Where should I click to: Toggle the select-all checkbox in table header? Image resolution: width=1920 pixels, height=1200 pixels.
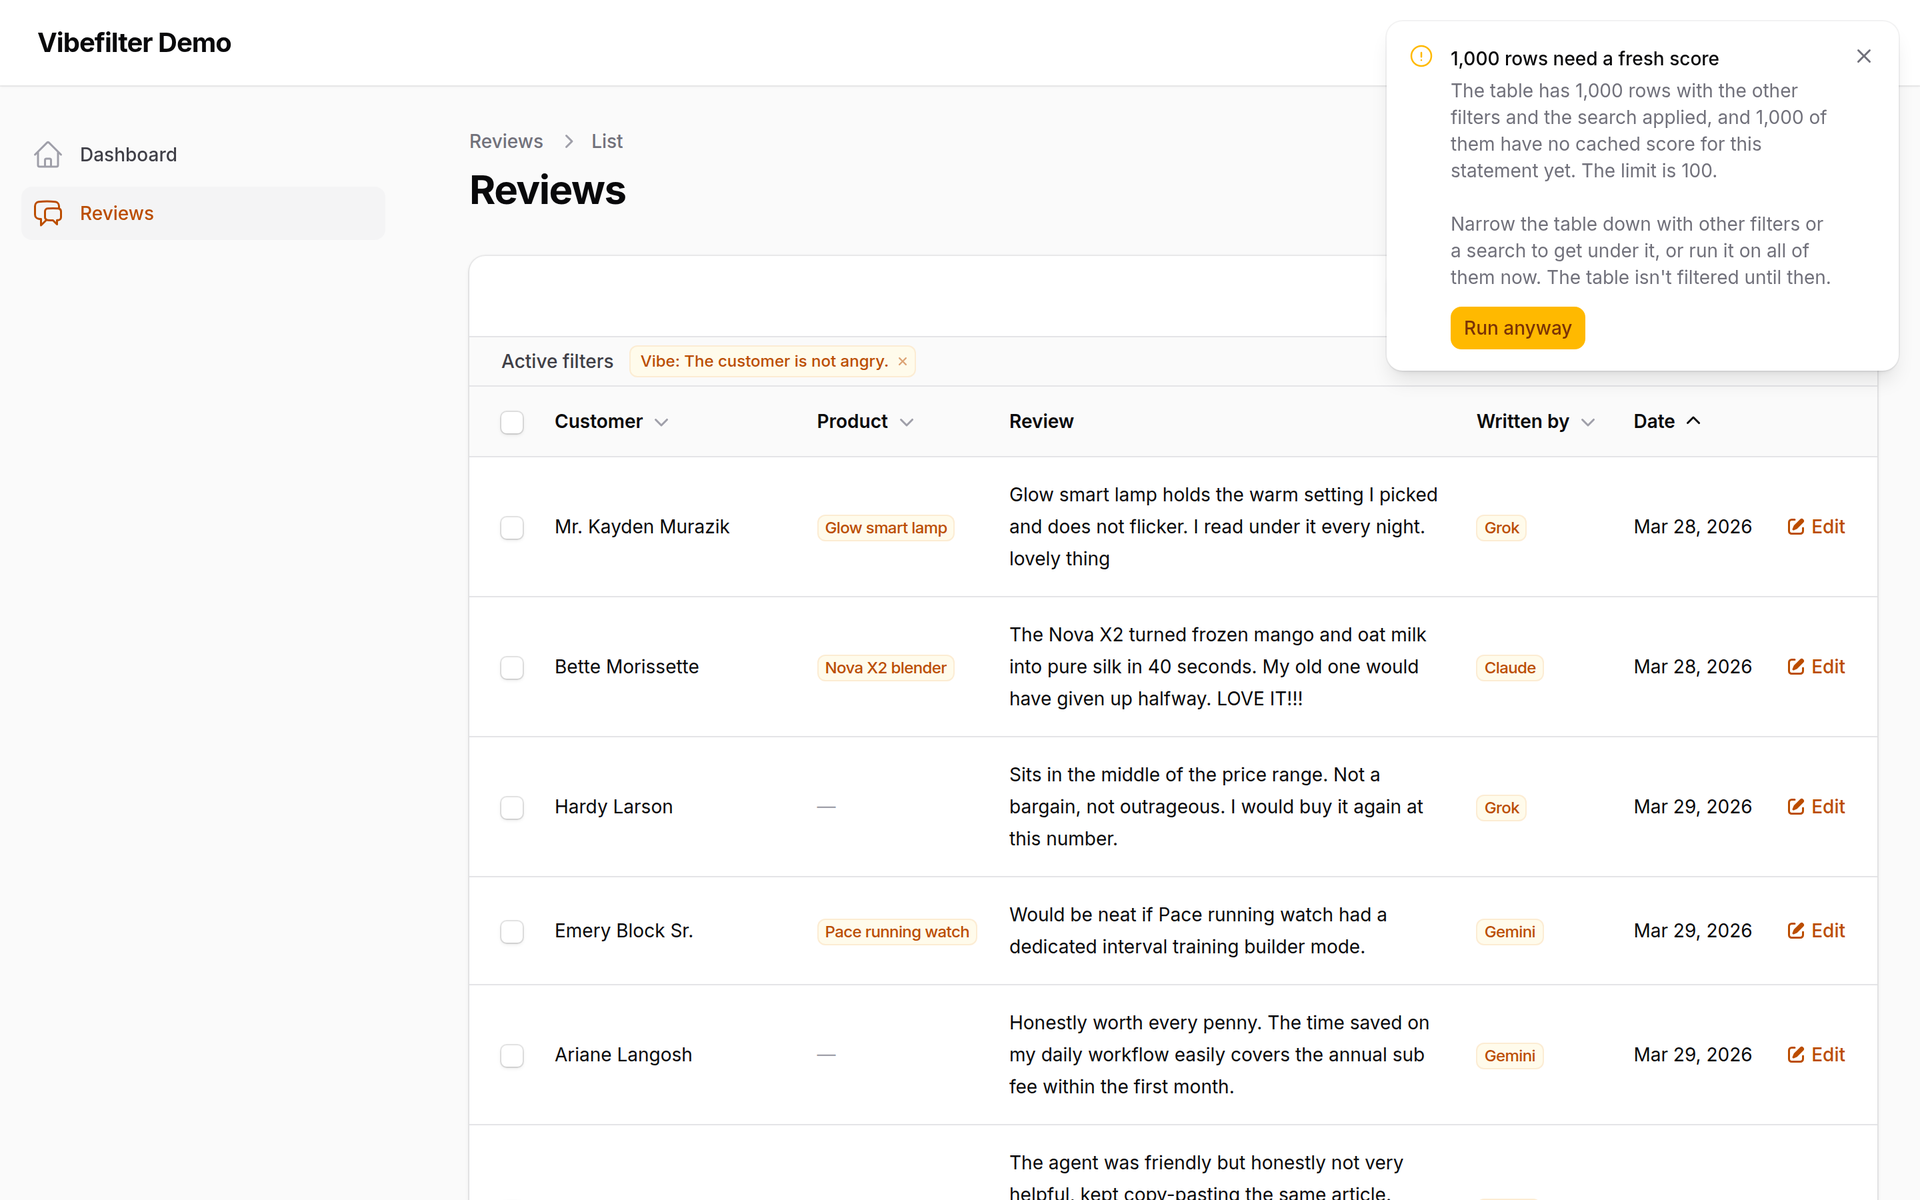pos(512,422)
